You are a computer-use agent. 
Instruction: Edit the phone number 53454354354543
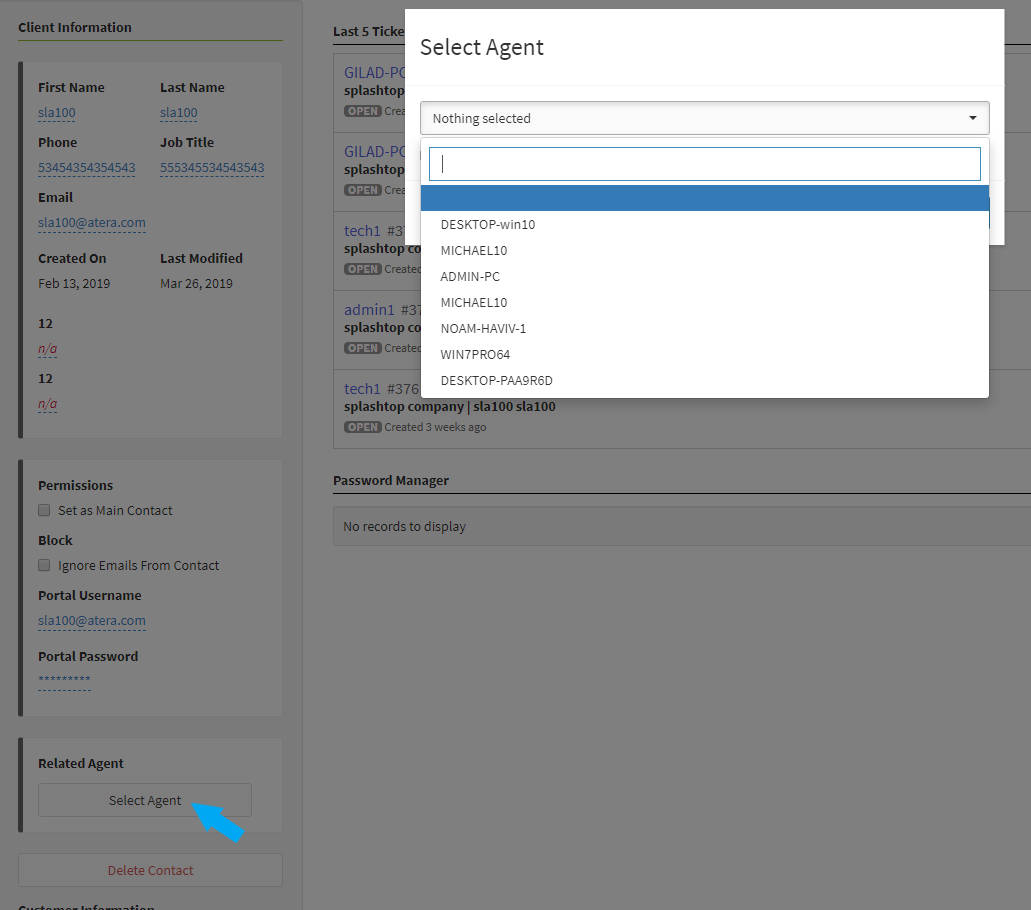tap(87, 167)
